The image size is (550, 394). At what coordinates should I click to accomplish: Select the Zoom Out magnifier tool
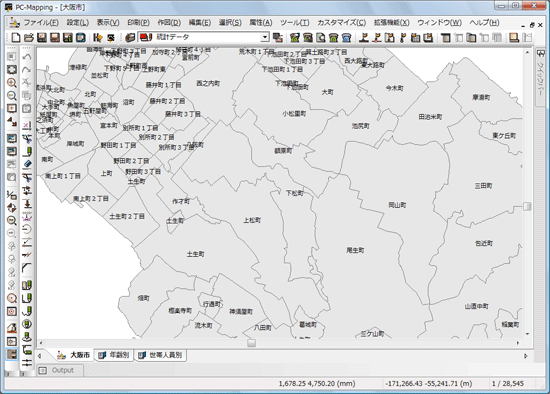(12, 95)
